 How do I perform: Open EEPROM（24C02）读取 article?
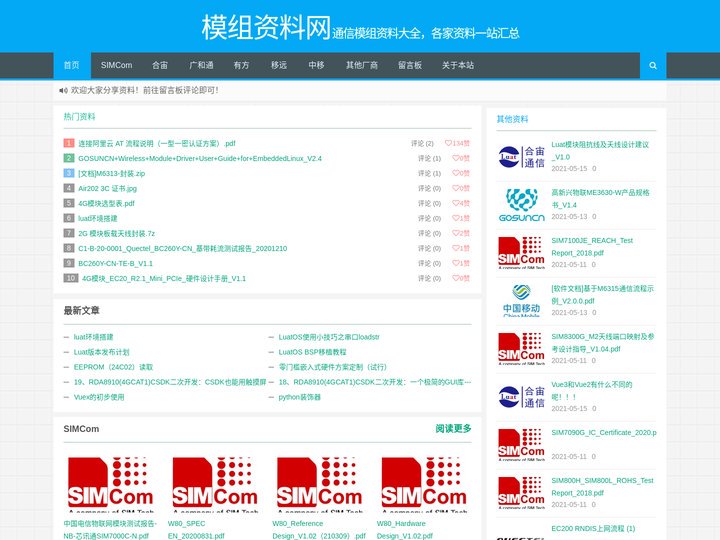pos(113,367)
